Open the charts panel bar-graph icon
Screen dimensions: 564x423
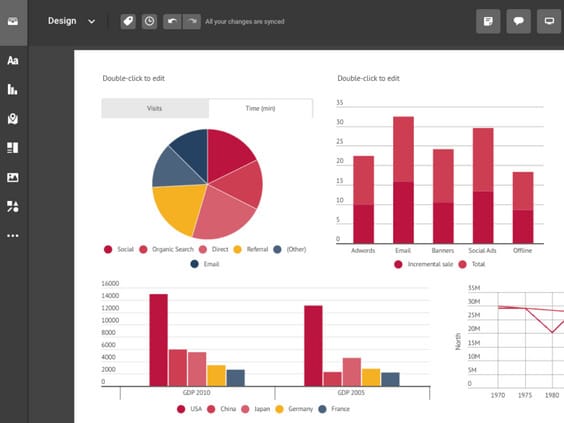coord(13,89)
